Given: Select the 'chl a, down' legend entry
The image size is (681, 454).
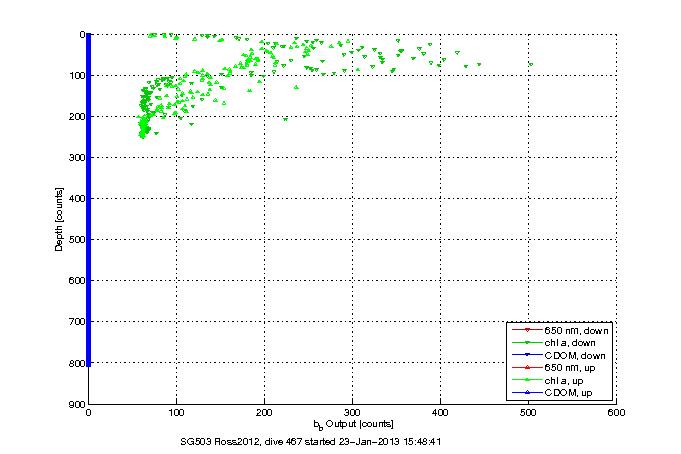Looking at the screenshot, I should 554,343.
